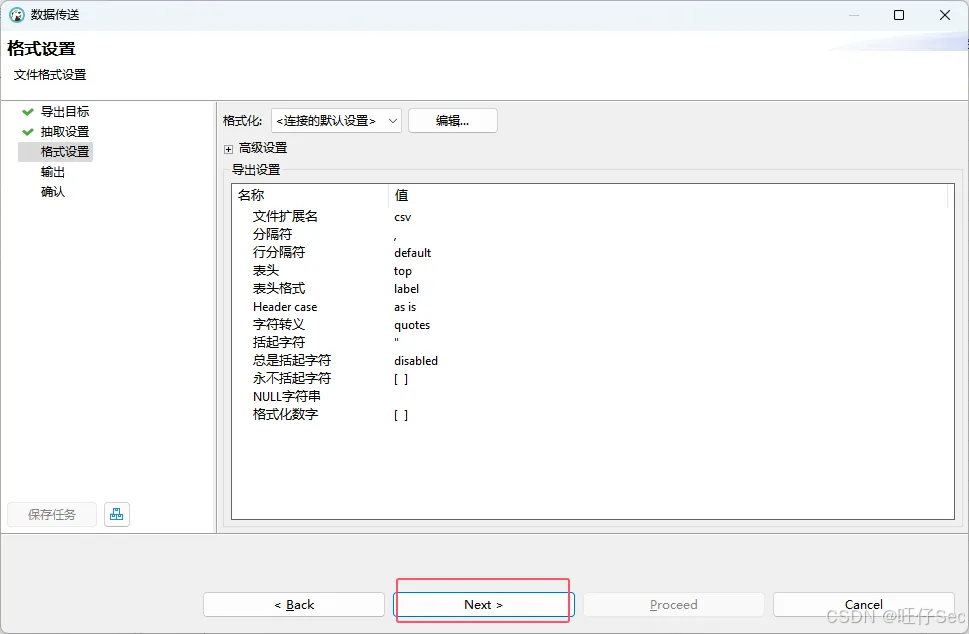Click the 括起字符 quote mark value

(x=396, y=342)
